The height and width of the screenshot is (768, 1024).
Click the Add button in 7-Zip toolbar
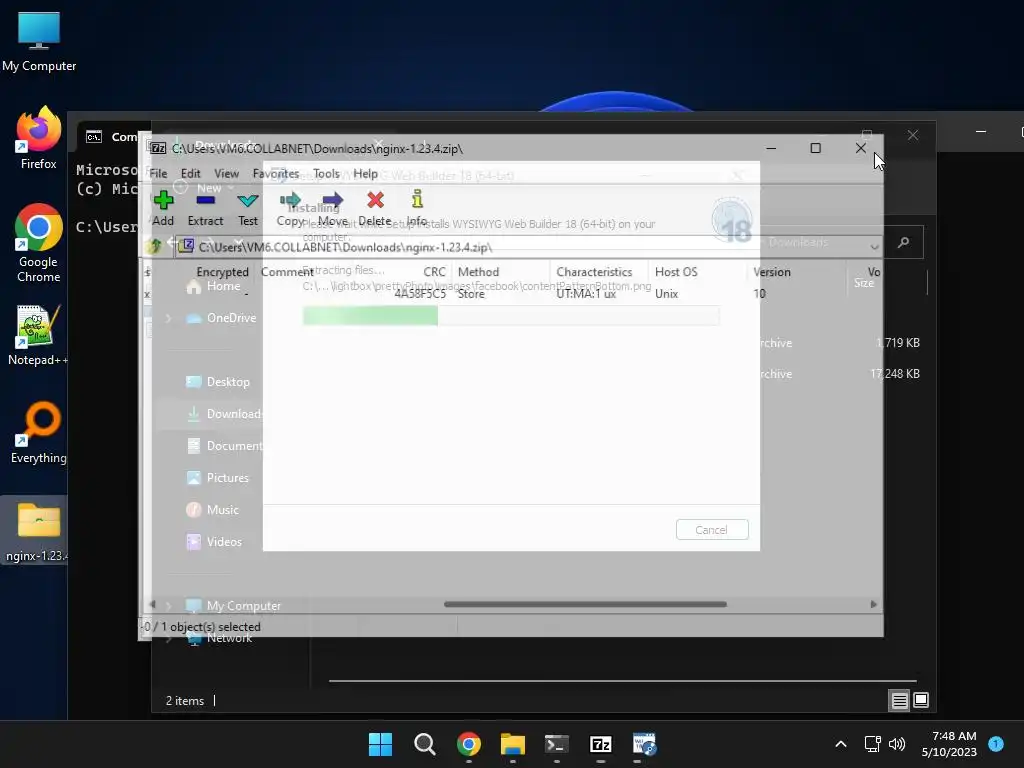163,208
